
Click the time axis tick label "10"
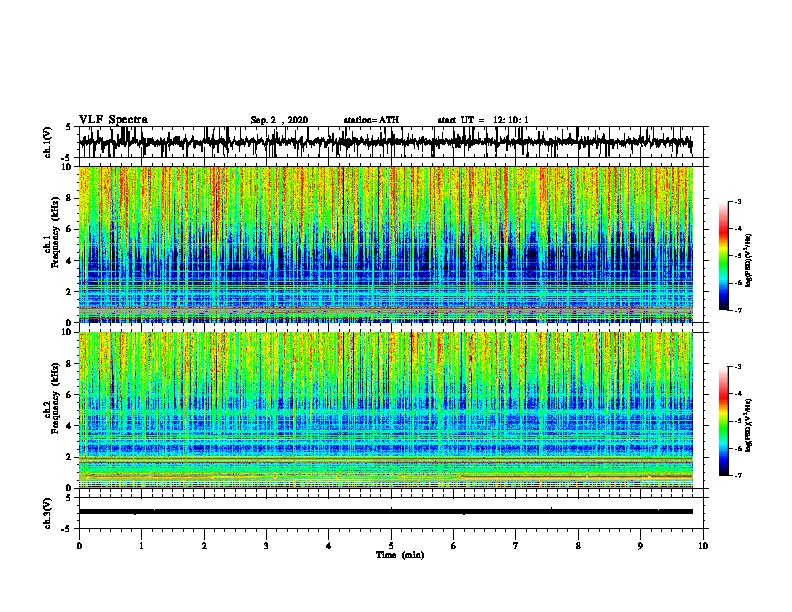(x=703, y=546)
